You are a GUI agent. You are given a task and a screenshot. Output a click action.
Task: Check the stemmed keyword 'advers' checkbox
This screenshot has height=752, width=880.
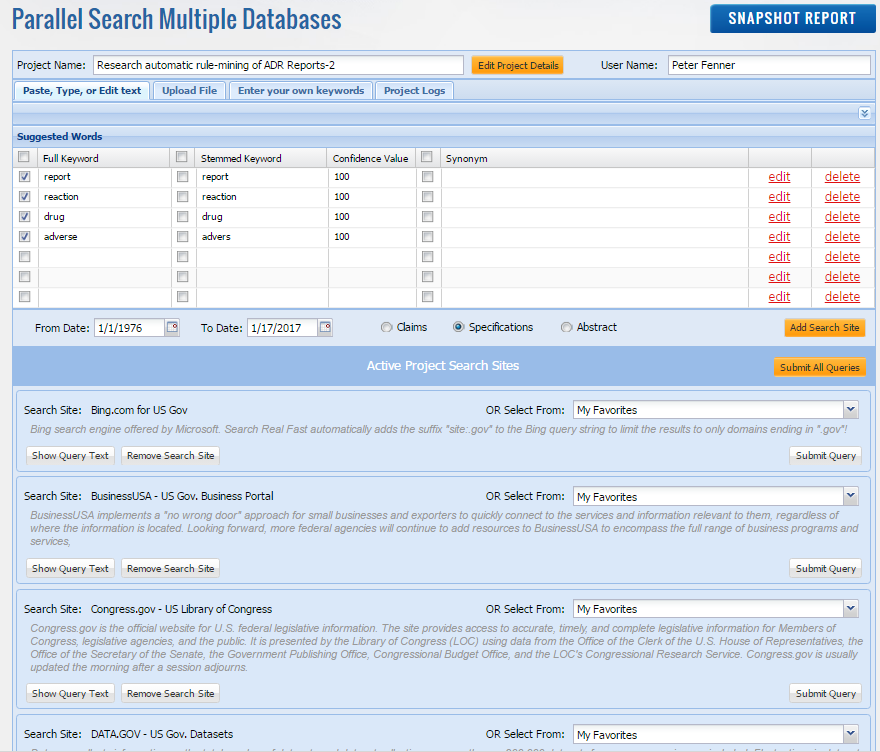pyautogui.click(x=182, y=236)
